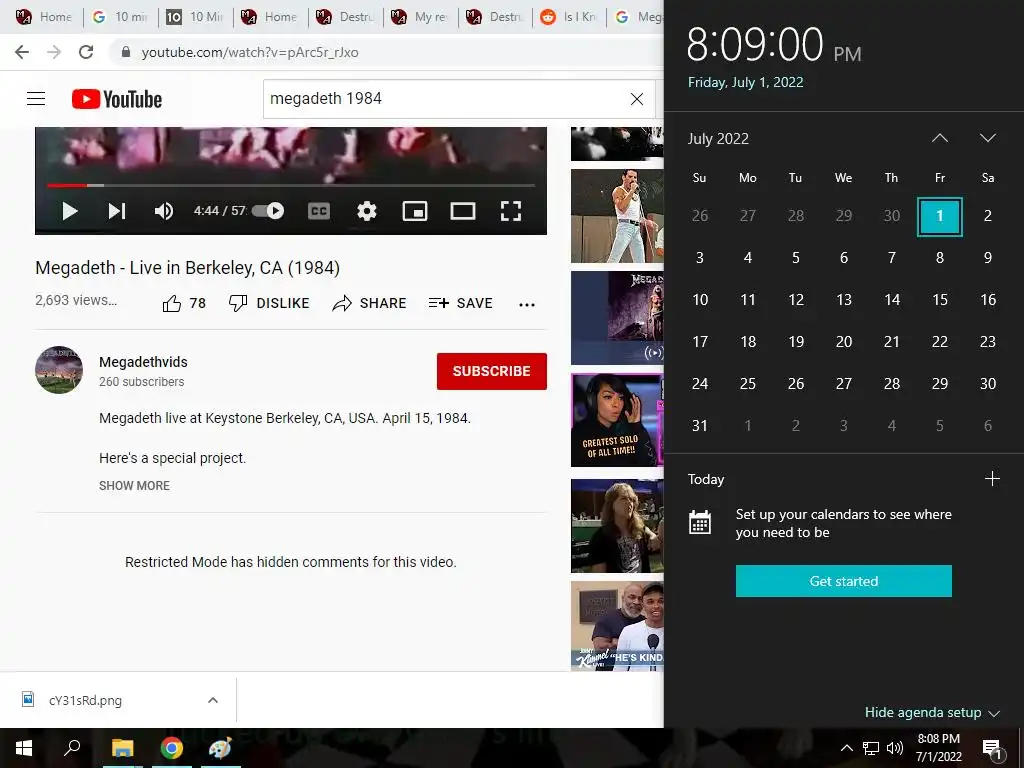Switch to the 'My re' tab
The height and width of the screenshot is (768, 1024).
point(420,17)
